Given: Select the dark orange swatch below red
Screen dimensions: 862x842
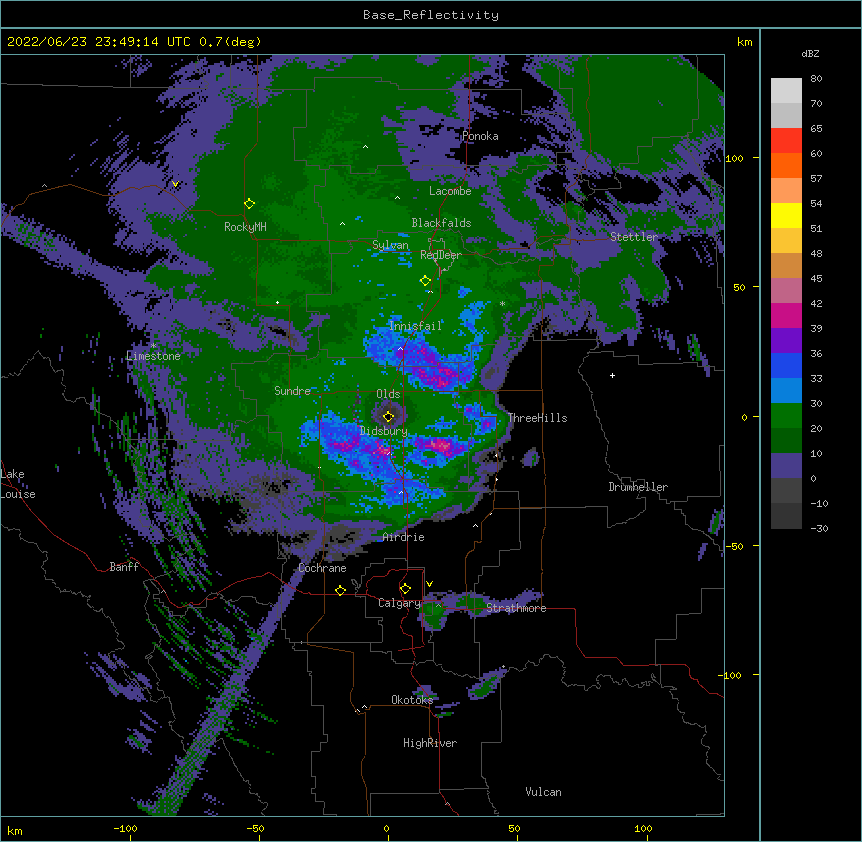Looking at the screenshot, I should click(x=786, y=165).
